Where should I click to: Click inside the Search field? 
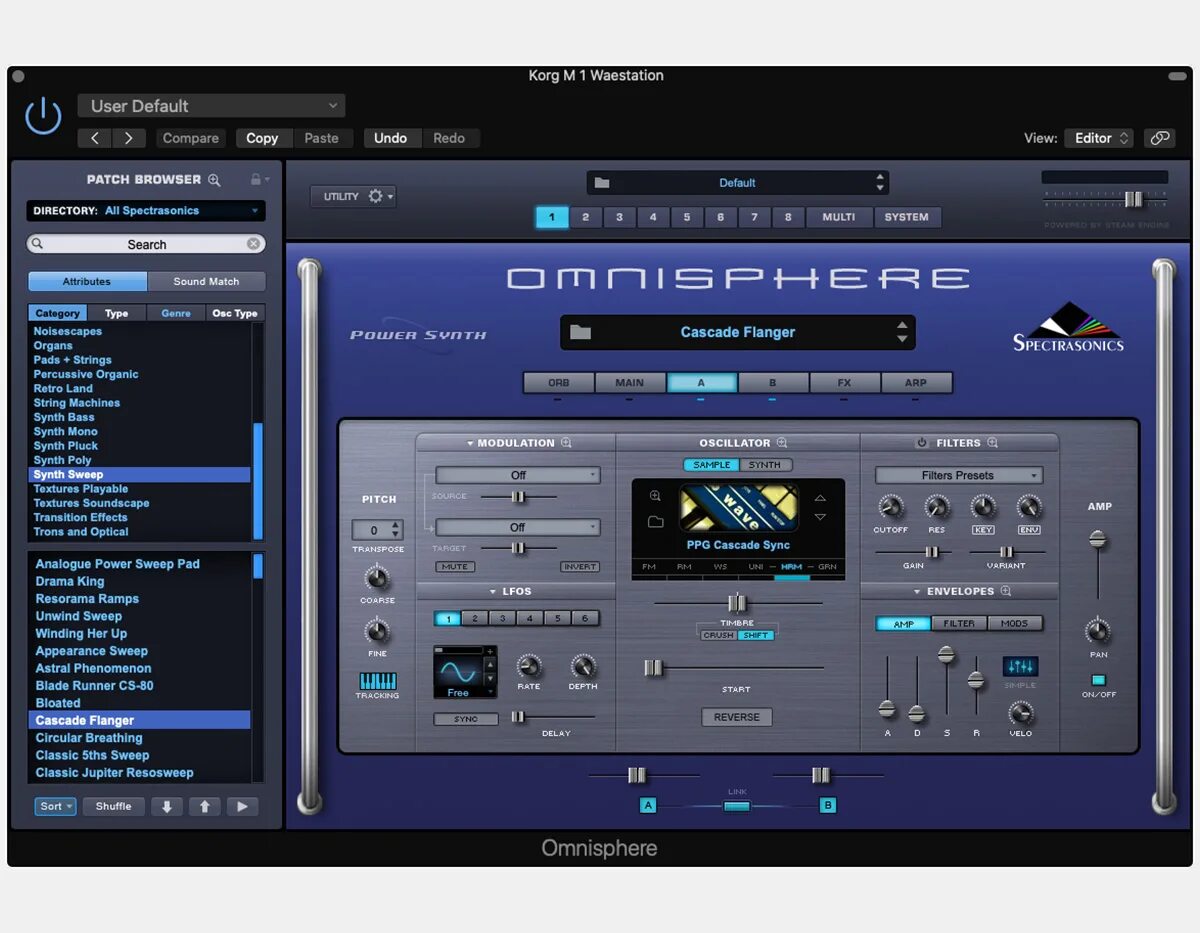[145, 243]
